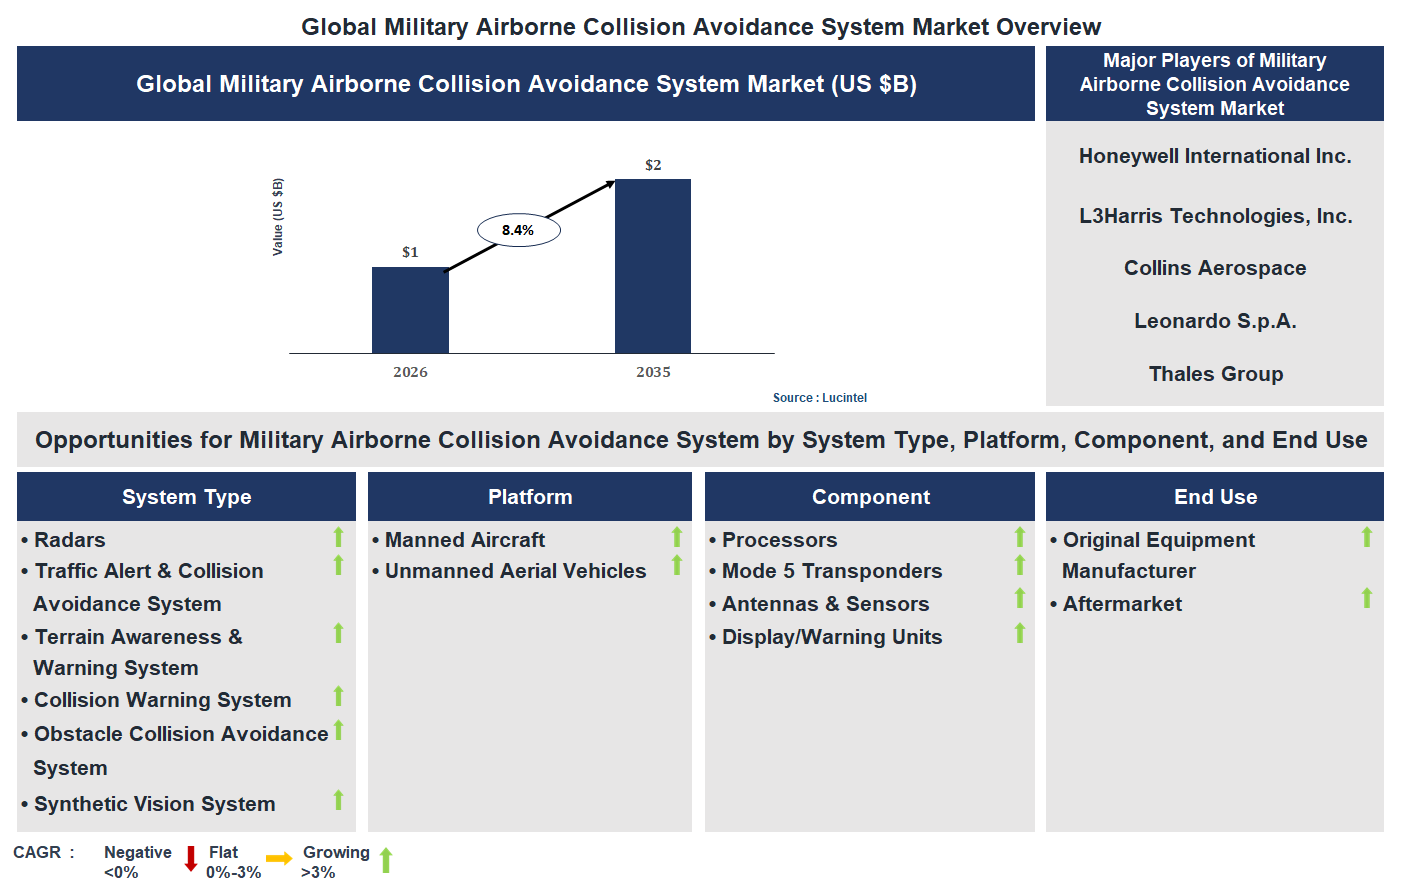Click the Honeywell International Inc. entry
This screenshot has height=887, width=1401.
coord(1214,156)
